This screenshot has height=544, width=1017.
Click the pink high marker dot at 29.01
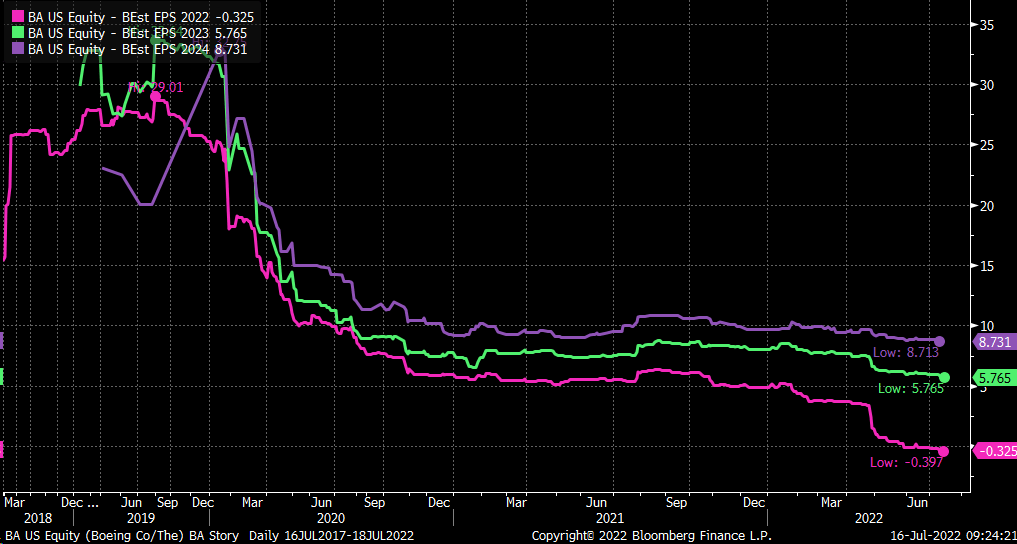point(155,97)
